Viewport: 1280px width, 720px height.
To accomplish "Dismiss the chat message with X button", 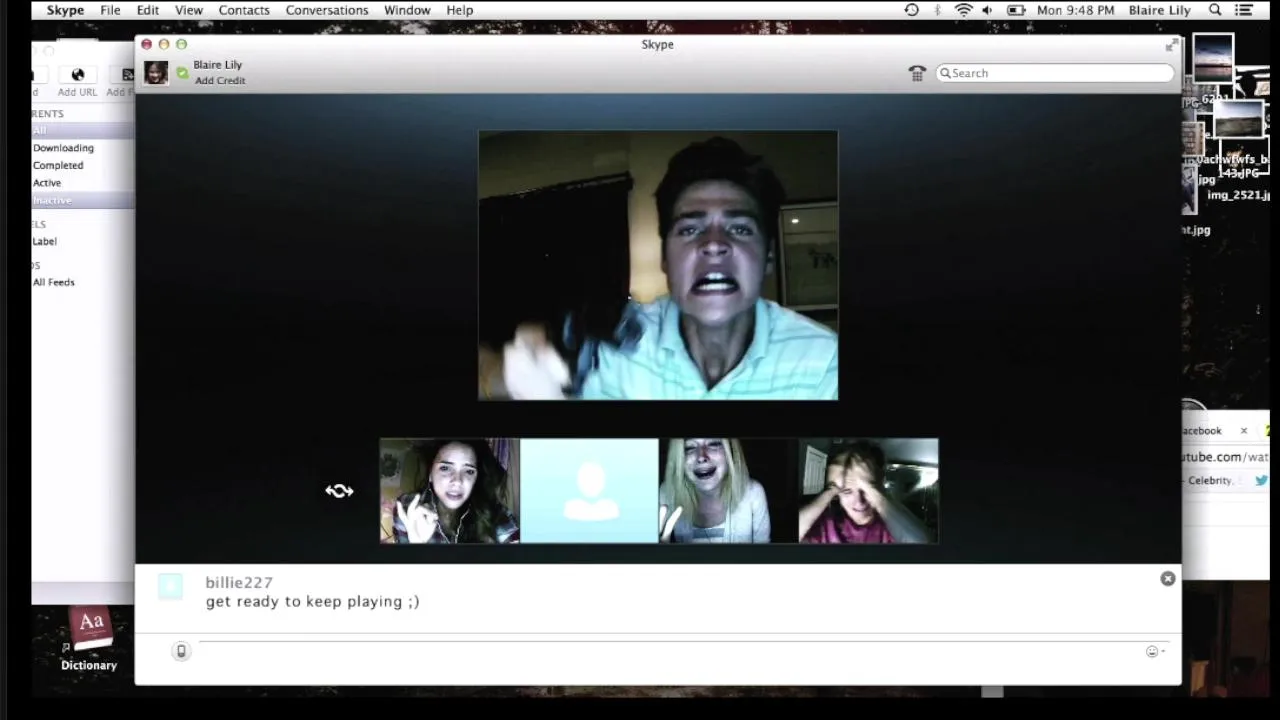I will (1167, 579).
